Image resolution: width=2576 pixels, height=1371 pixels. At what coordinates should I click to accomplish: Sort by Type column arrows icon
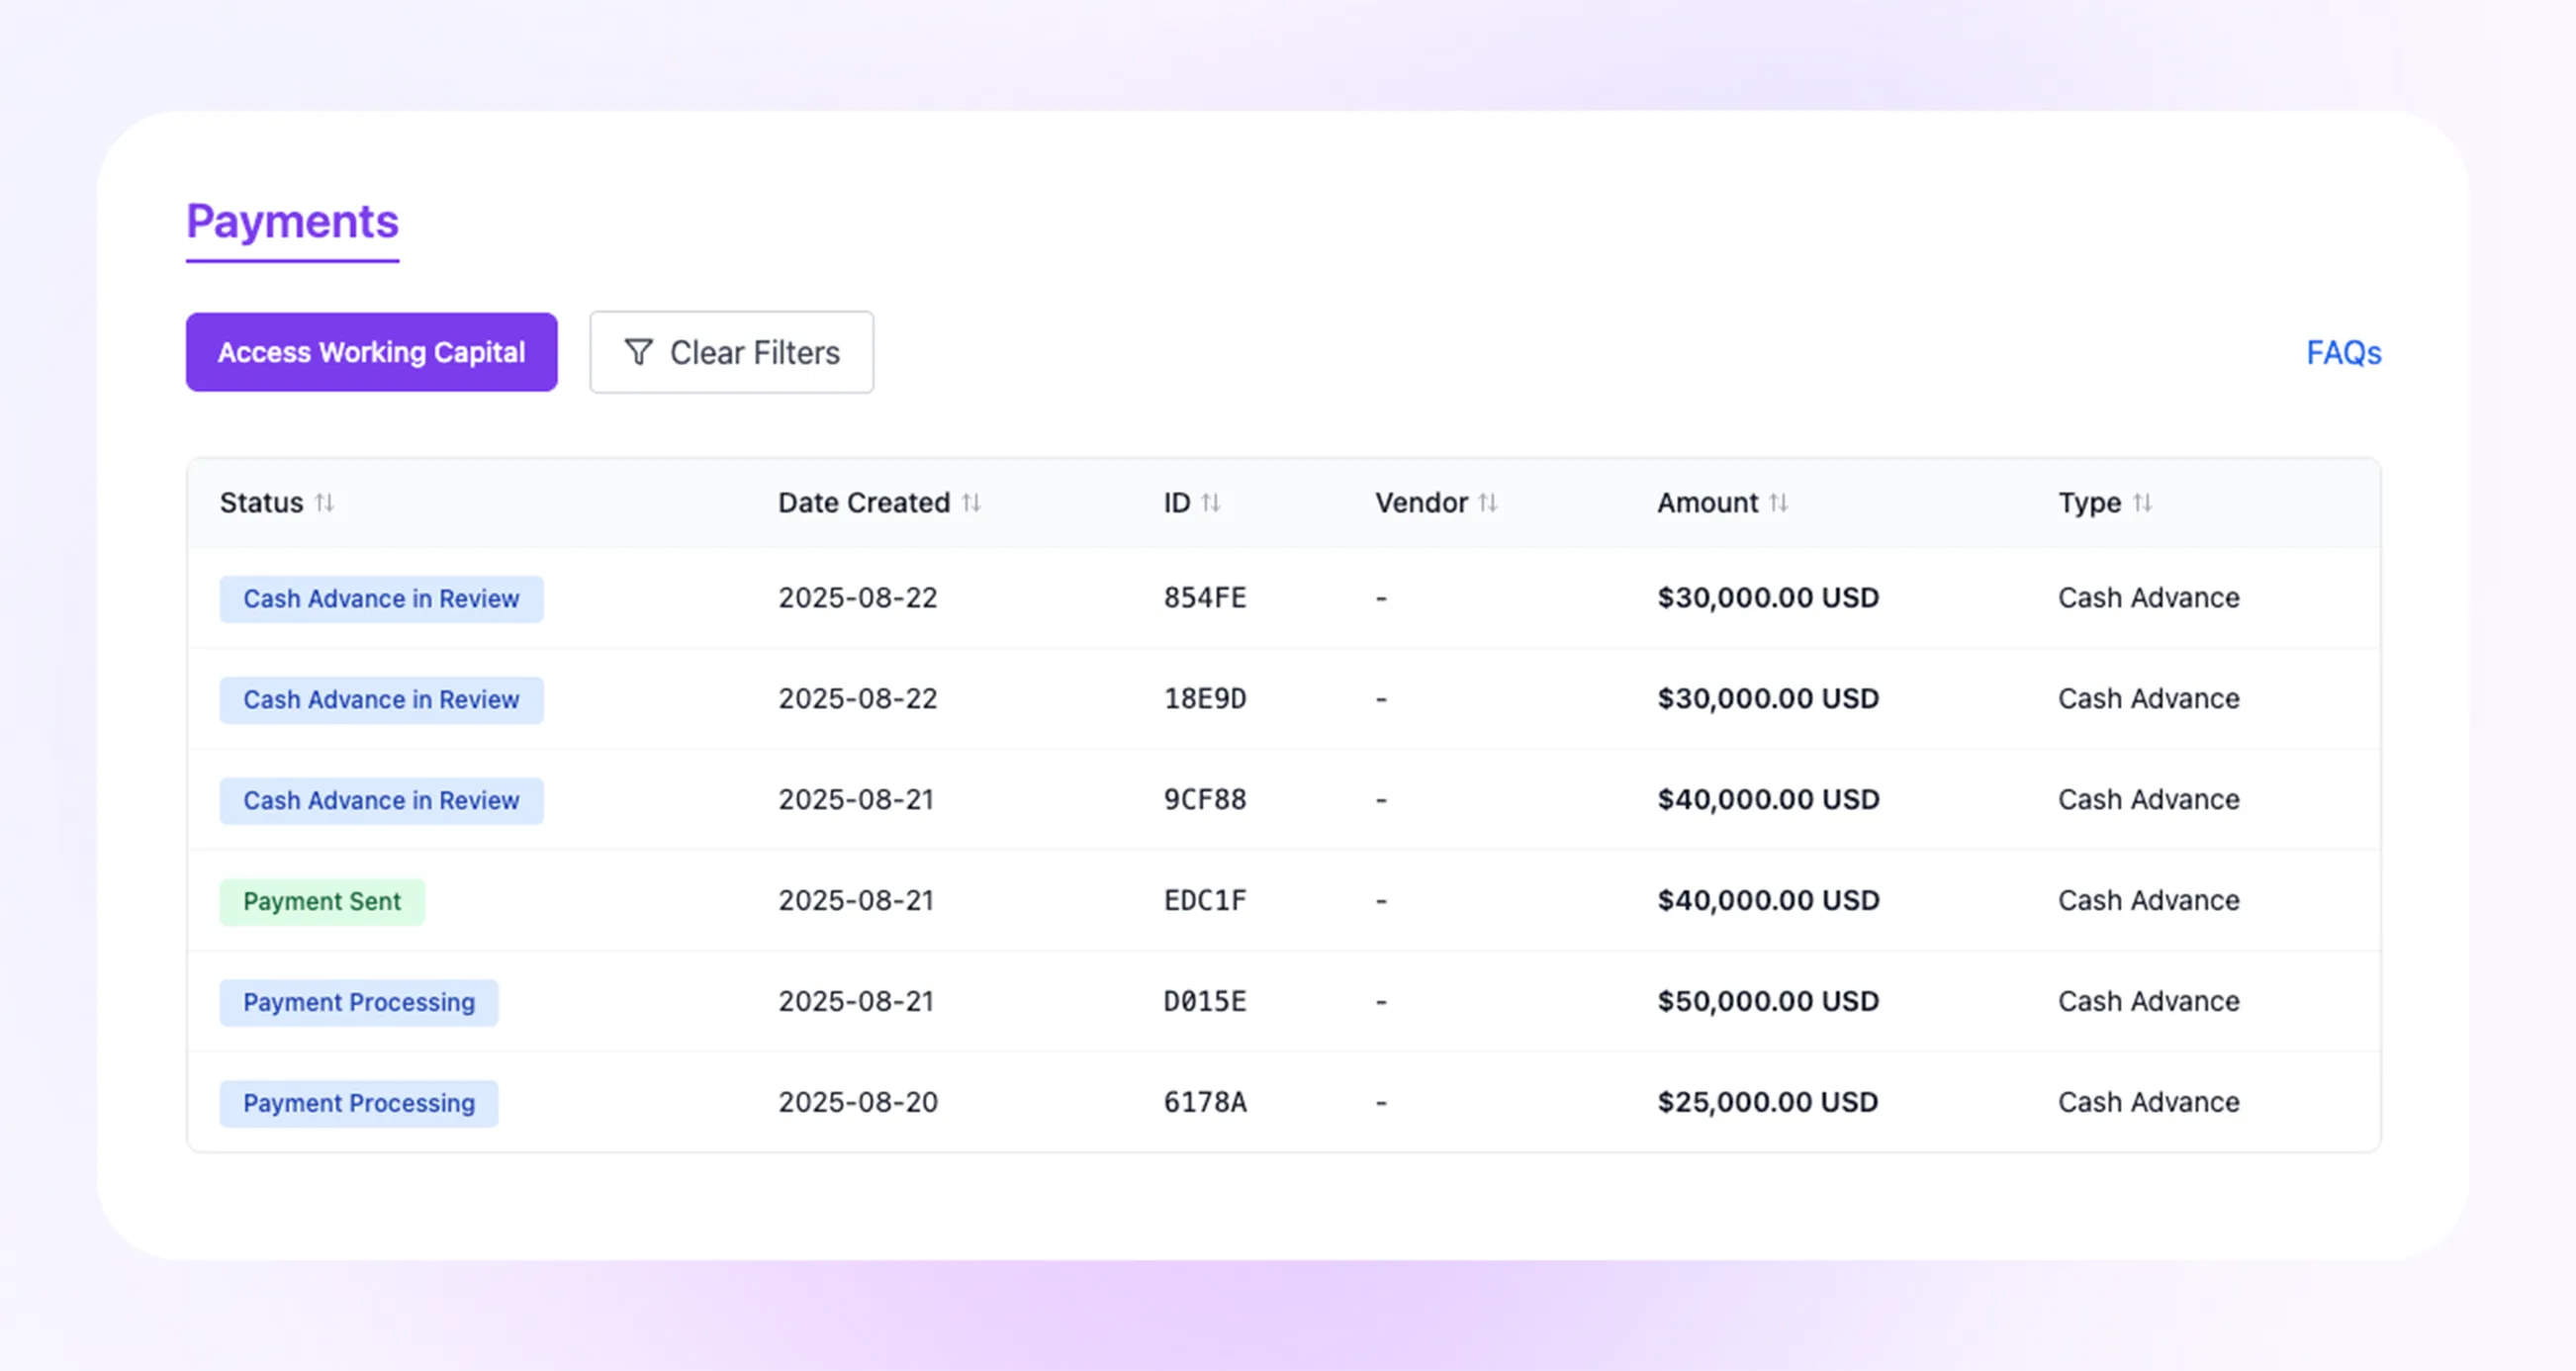[2142, 502]
